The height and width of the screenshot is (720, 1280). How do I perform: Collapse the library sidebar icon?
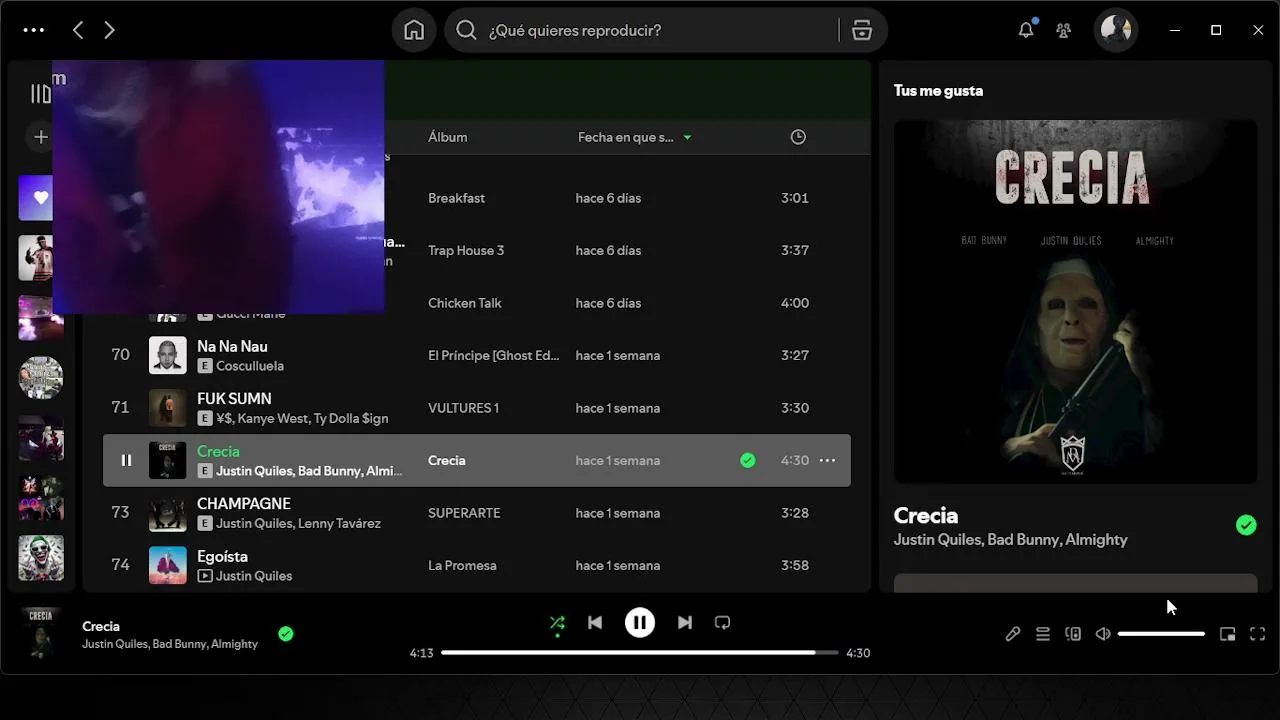pyautogui.click(x=40, y=94)
